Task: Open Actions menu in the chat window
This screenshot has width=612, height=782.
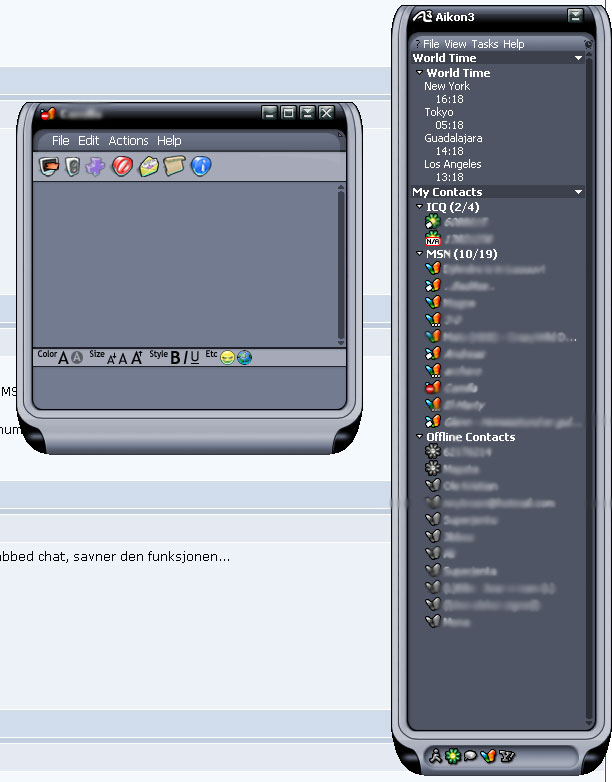Action: click(x=128, y=141)
